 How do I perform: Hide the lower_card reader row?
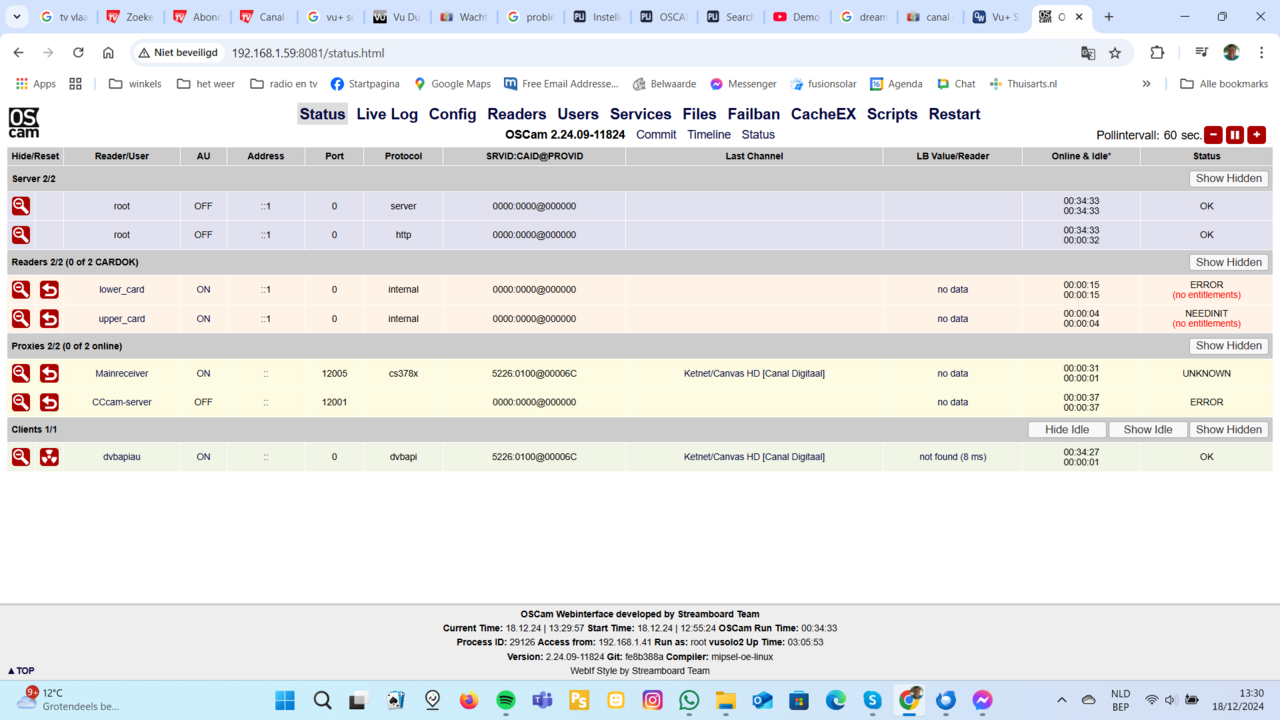tap(21, 290)
